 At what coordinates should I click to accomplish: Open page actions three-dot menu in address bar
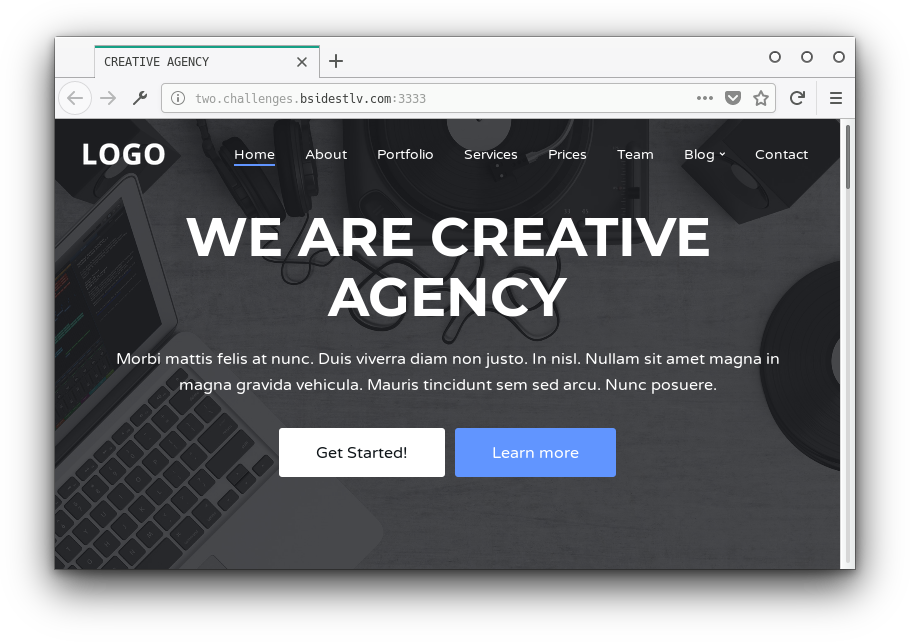pyautogui.click(x=705, y=98)
